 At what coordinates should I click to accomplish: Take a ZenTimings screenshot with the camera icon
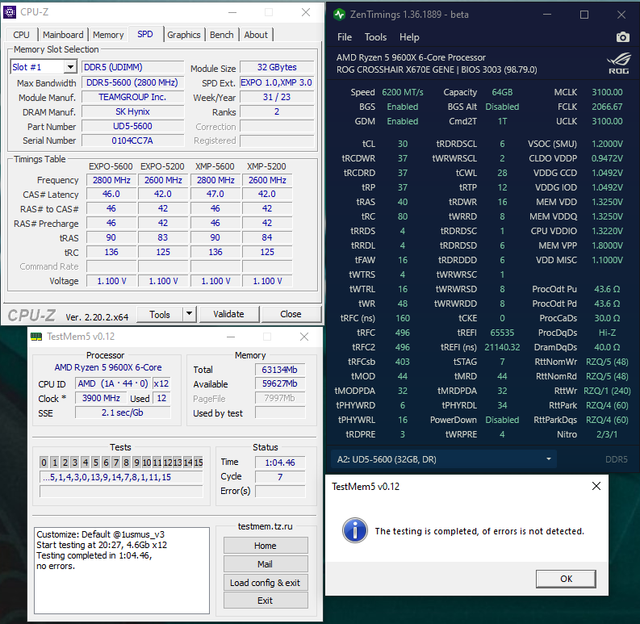tap(622, 37)
